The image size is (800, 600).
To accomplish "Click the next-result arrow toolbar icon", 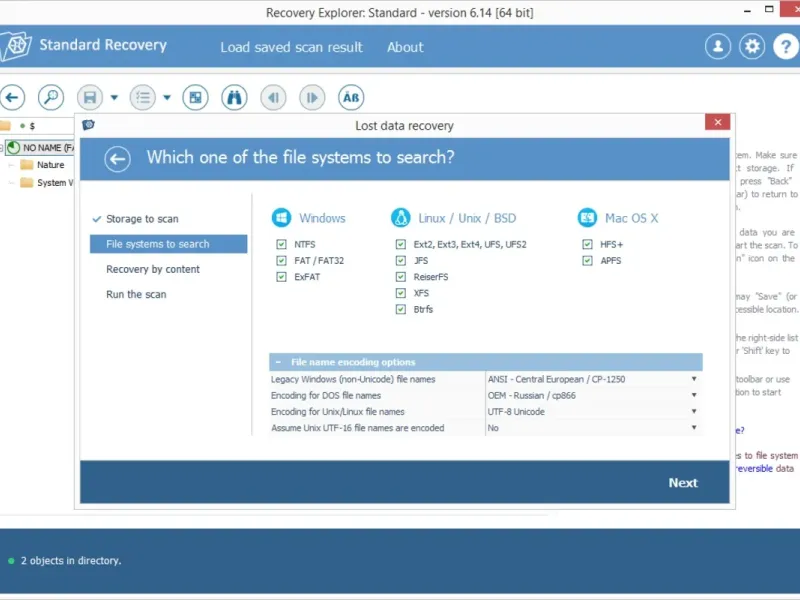I will pyautogui.click(x=312, y=97).
